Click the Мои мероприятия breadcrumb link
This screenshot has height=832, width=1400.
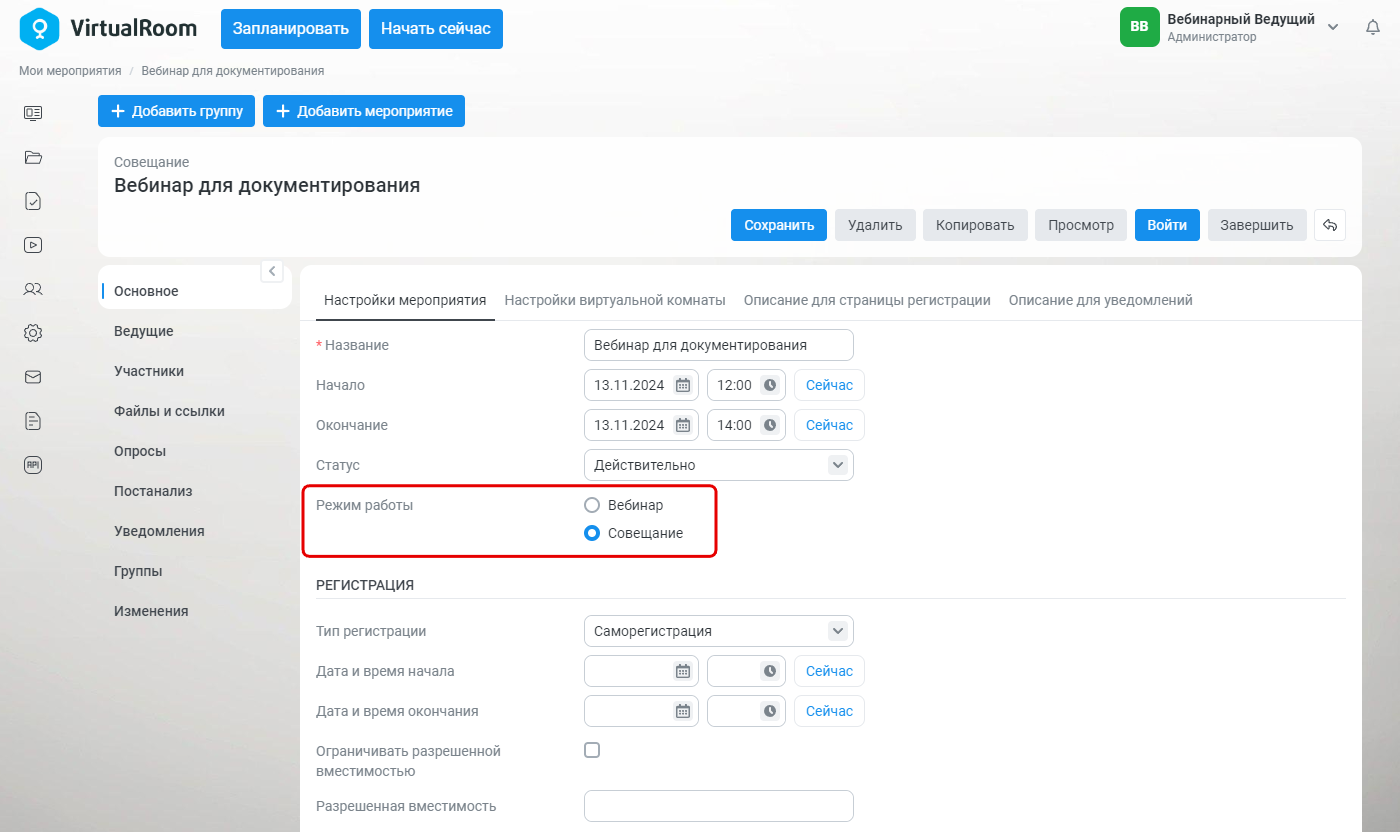pyautogui.click(x=70, y=71)
